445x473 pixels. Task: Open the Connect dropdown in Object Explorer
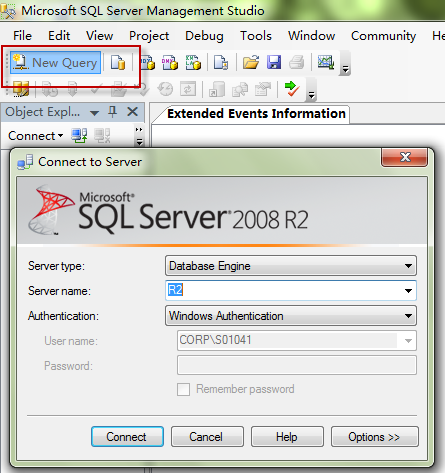(x=35, y=136)
